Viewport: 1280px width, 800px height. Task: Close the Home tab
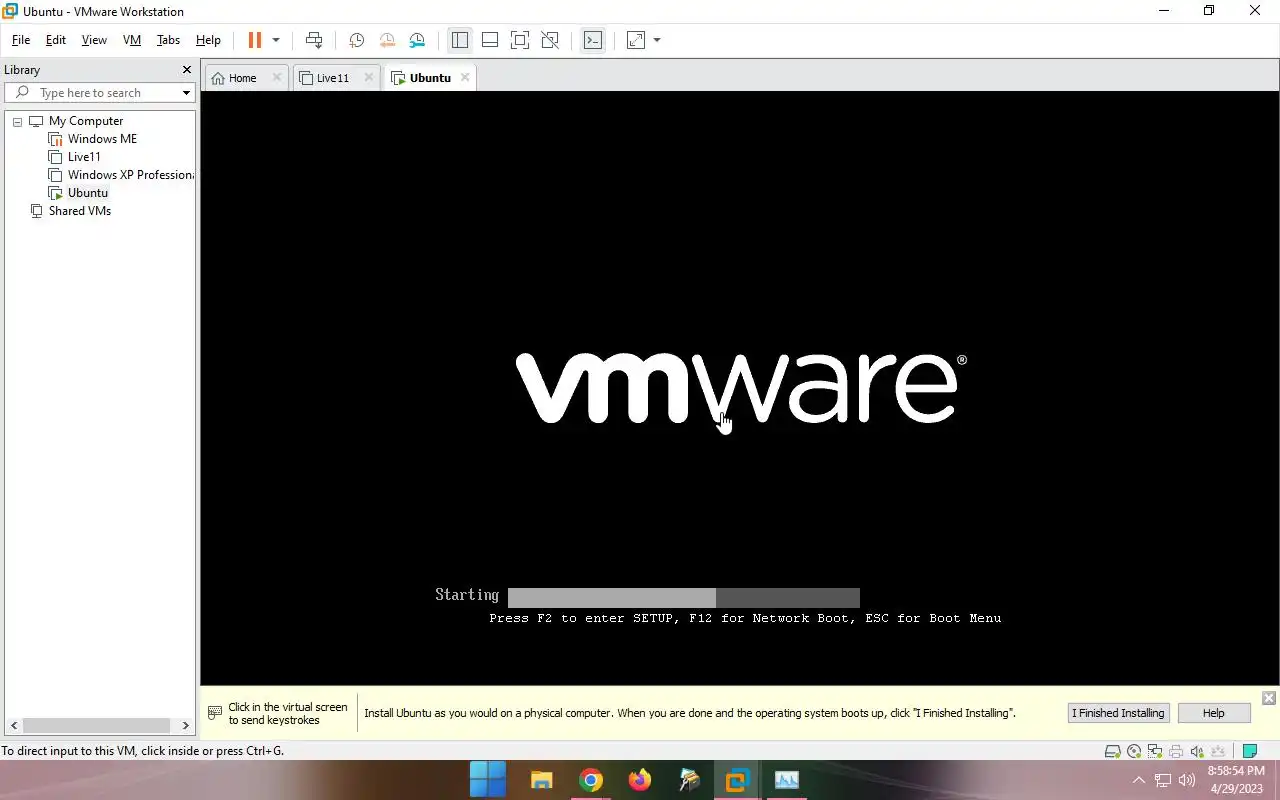(277, 77)
